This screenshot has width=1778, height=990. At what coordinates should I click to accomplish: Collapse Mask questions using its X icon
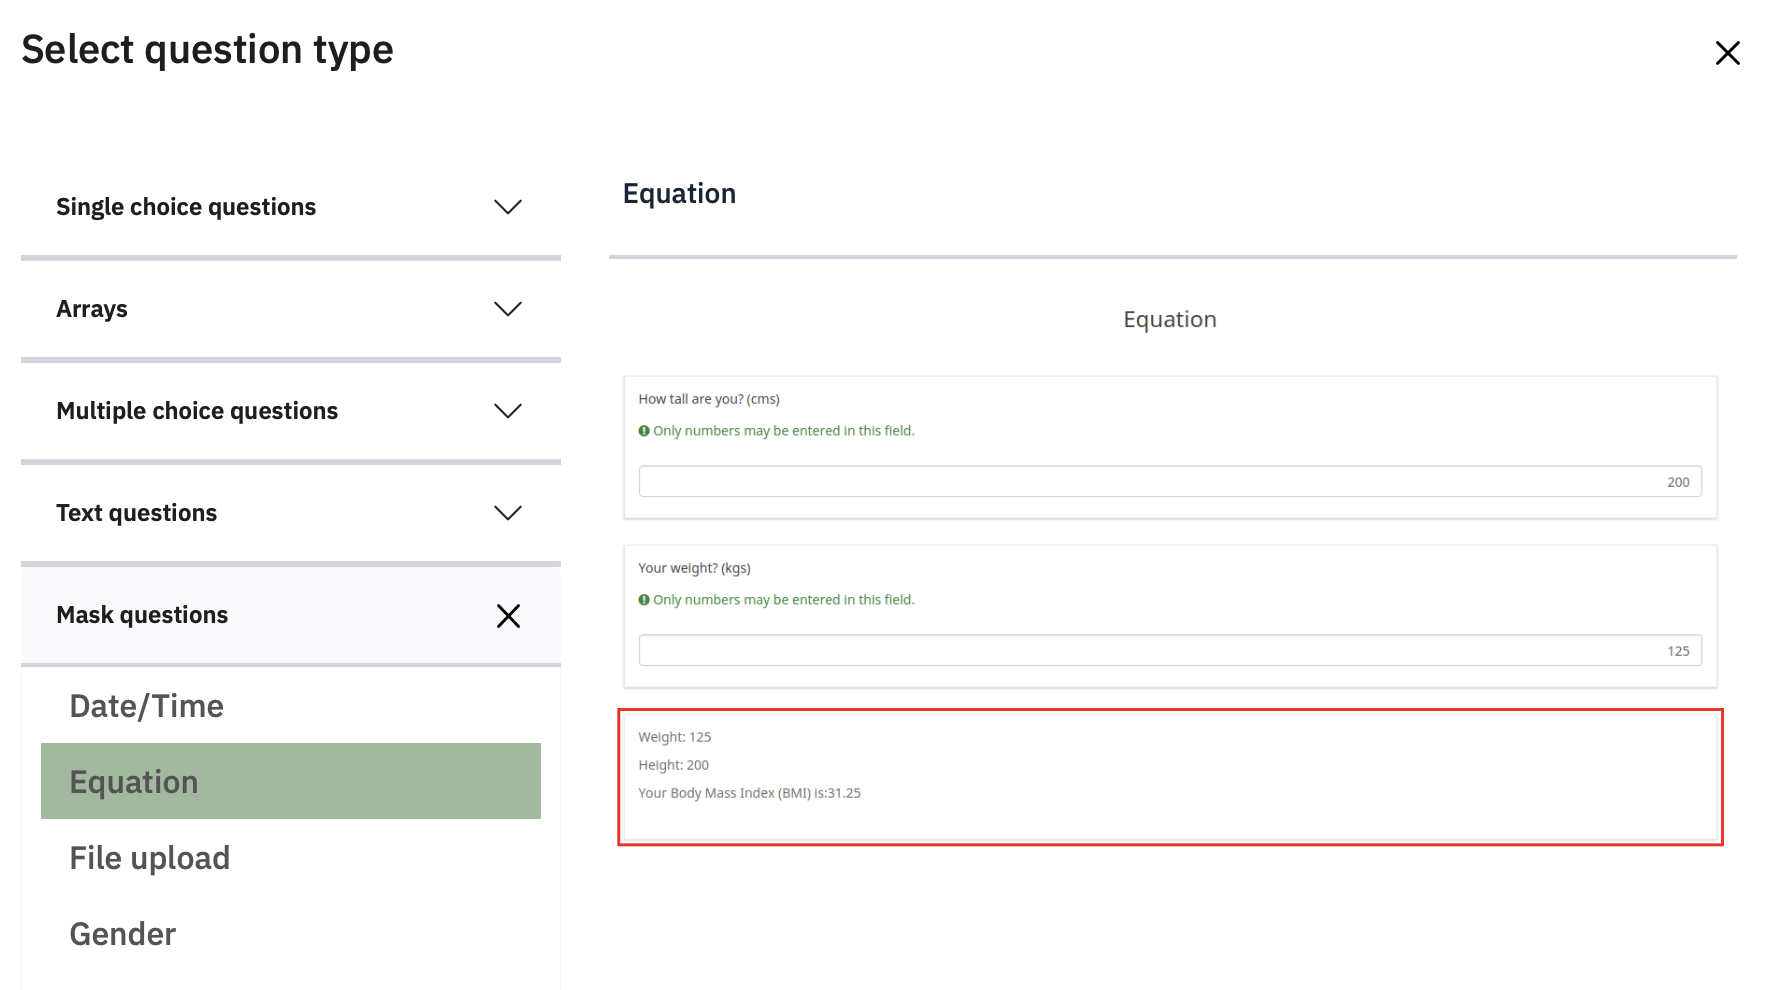(508, 616)
